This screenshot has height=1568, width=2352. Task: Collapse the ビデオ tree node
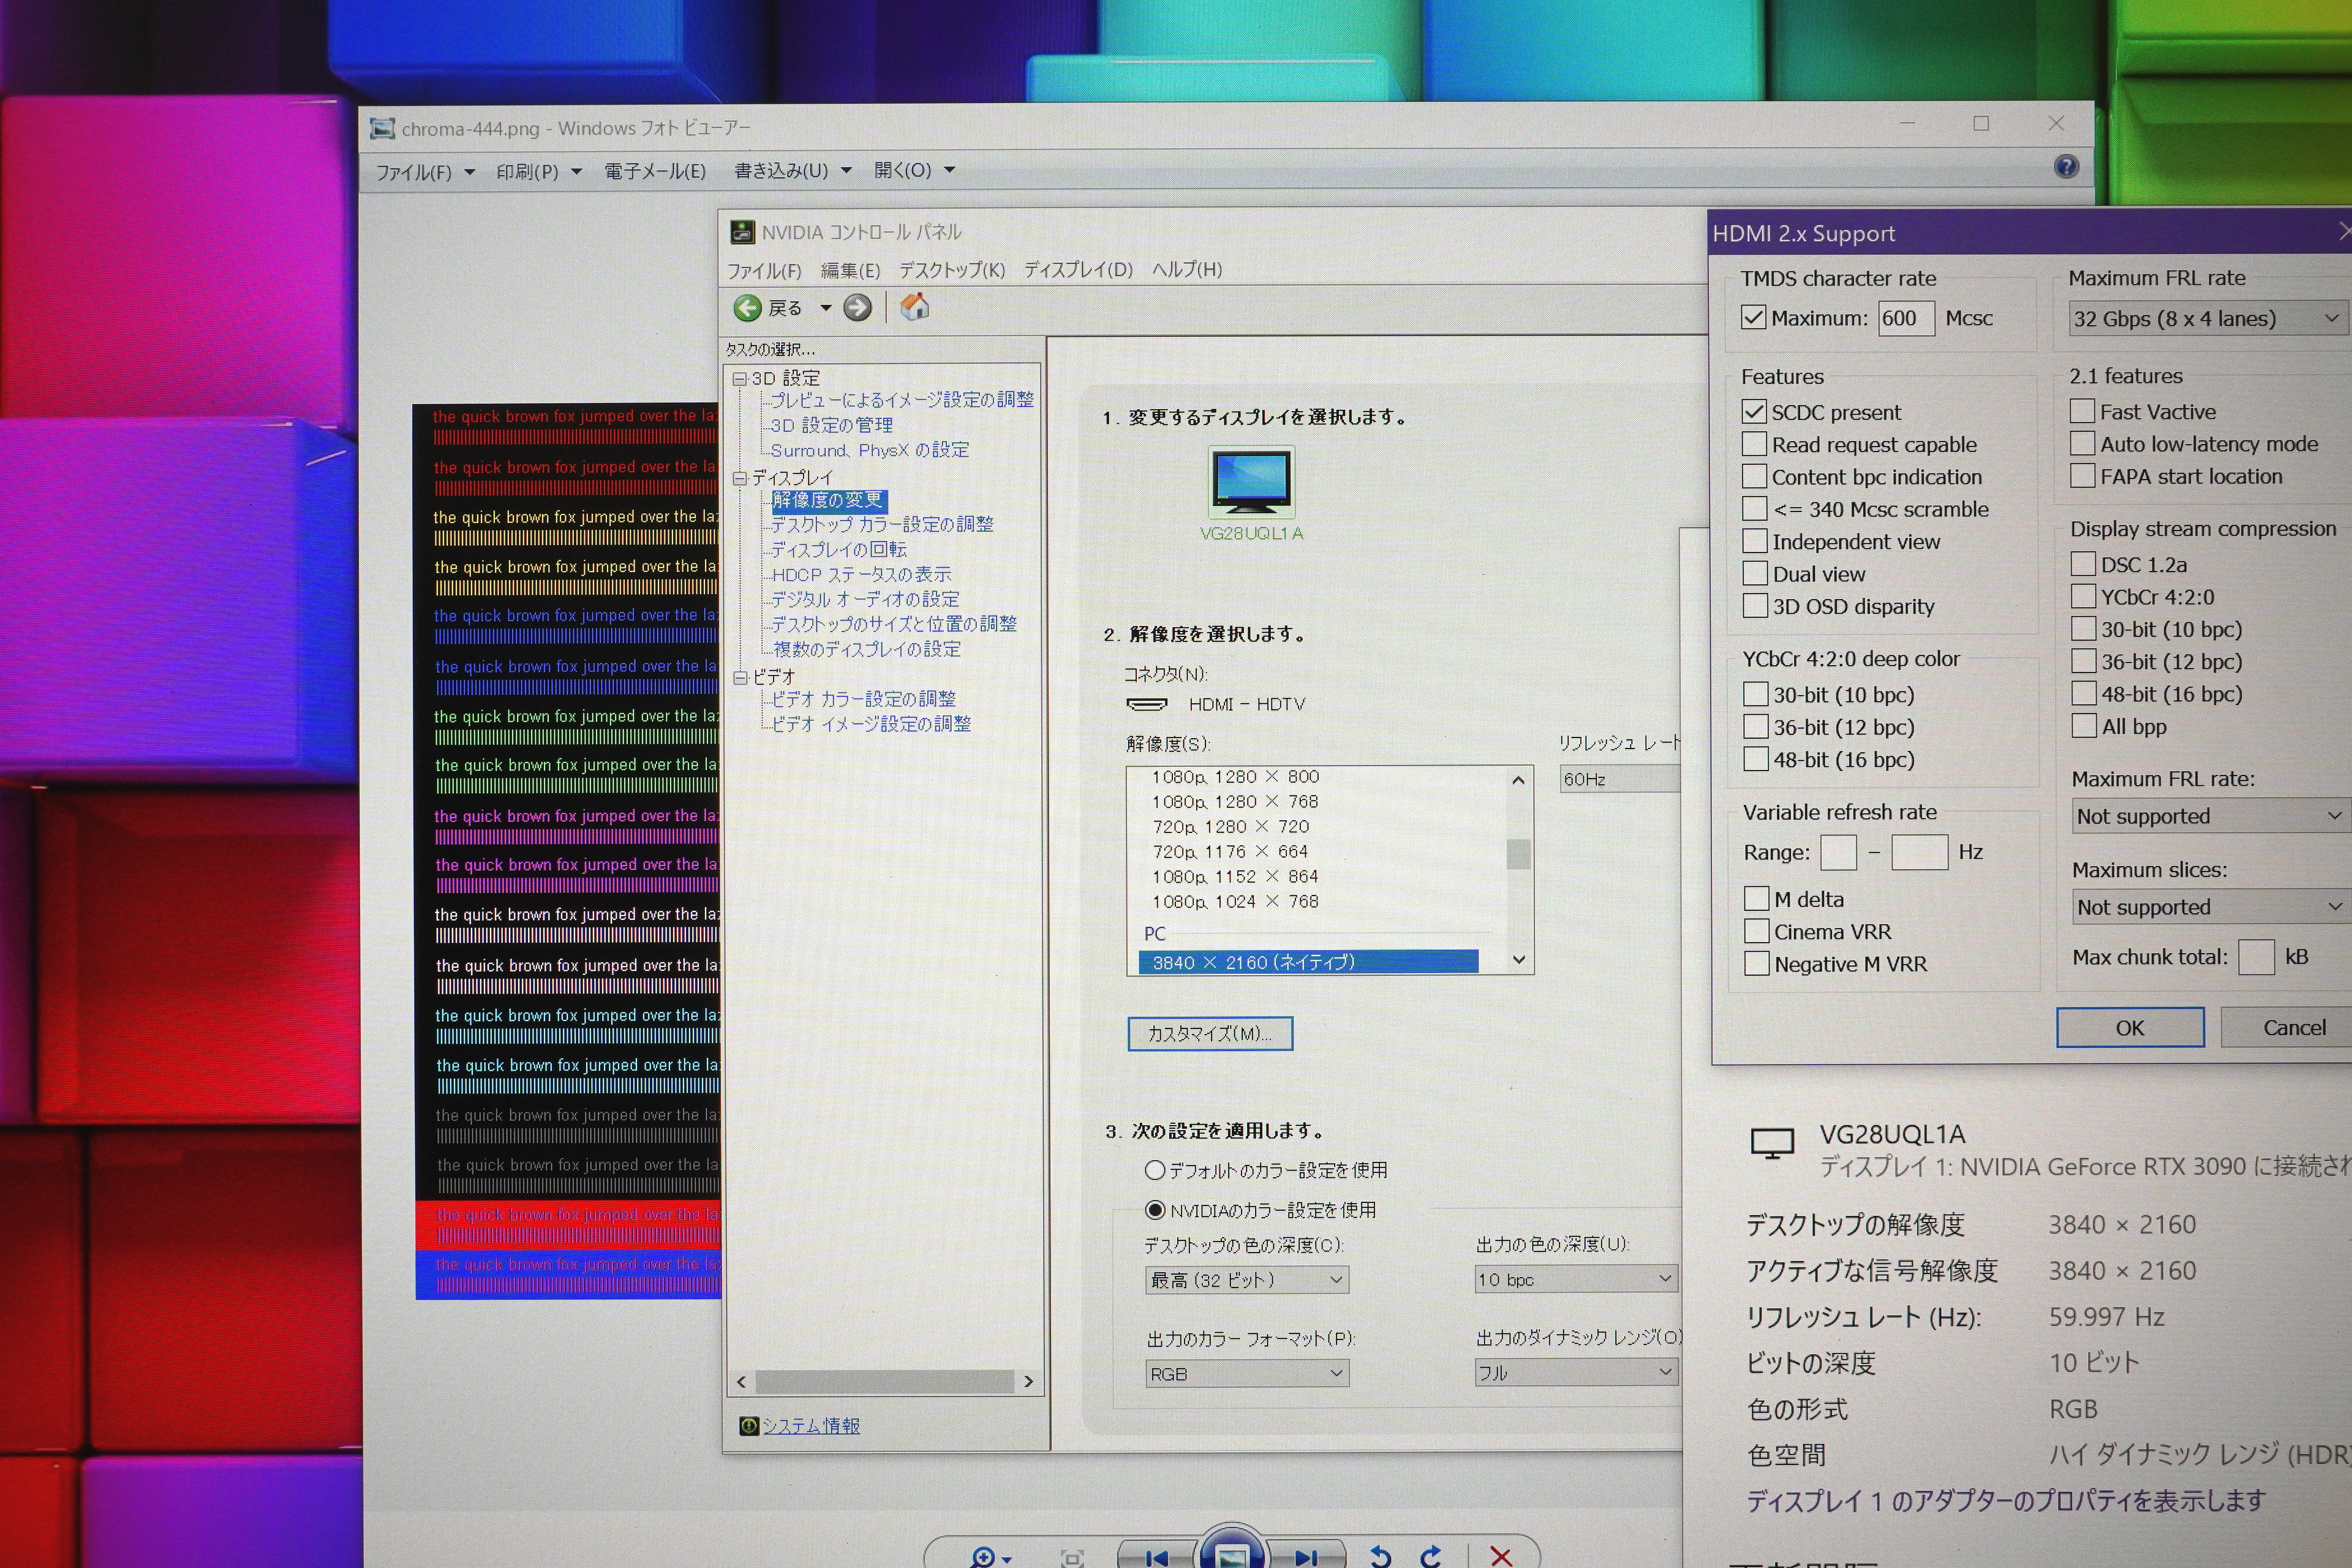741,677
